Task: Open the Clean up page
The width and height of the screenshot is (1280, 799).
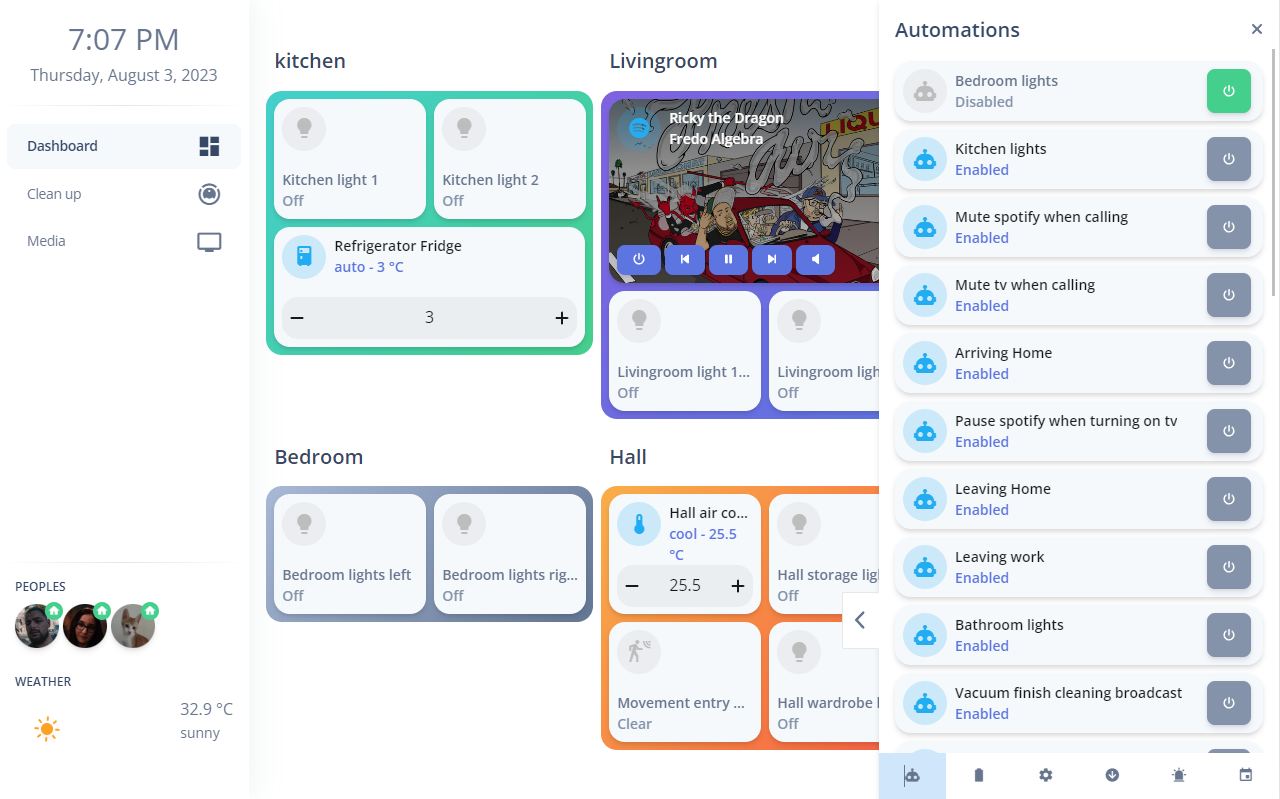Action: (124, 194)
